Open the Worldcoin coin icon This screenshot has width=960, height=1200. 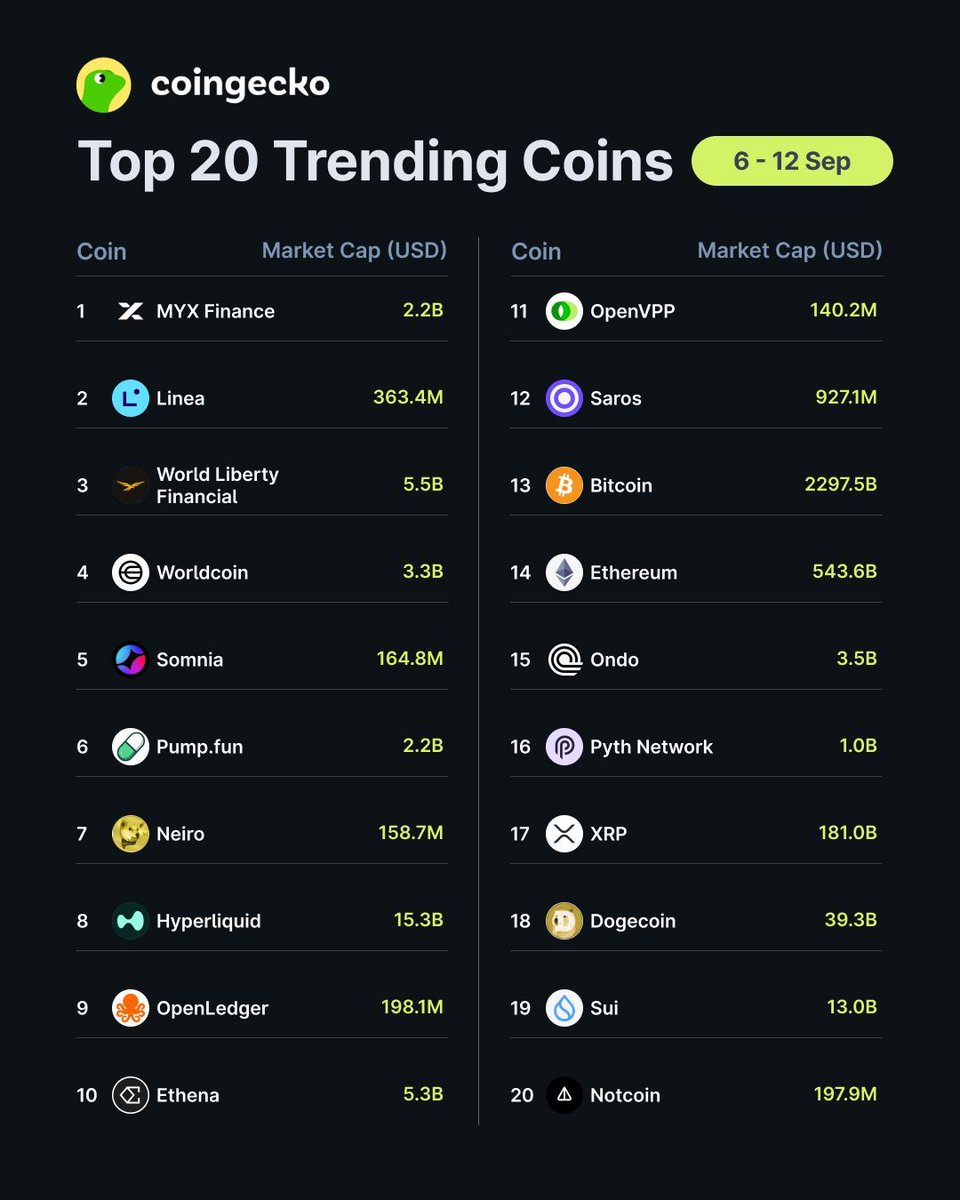(130, 572)
